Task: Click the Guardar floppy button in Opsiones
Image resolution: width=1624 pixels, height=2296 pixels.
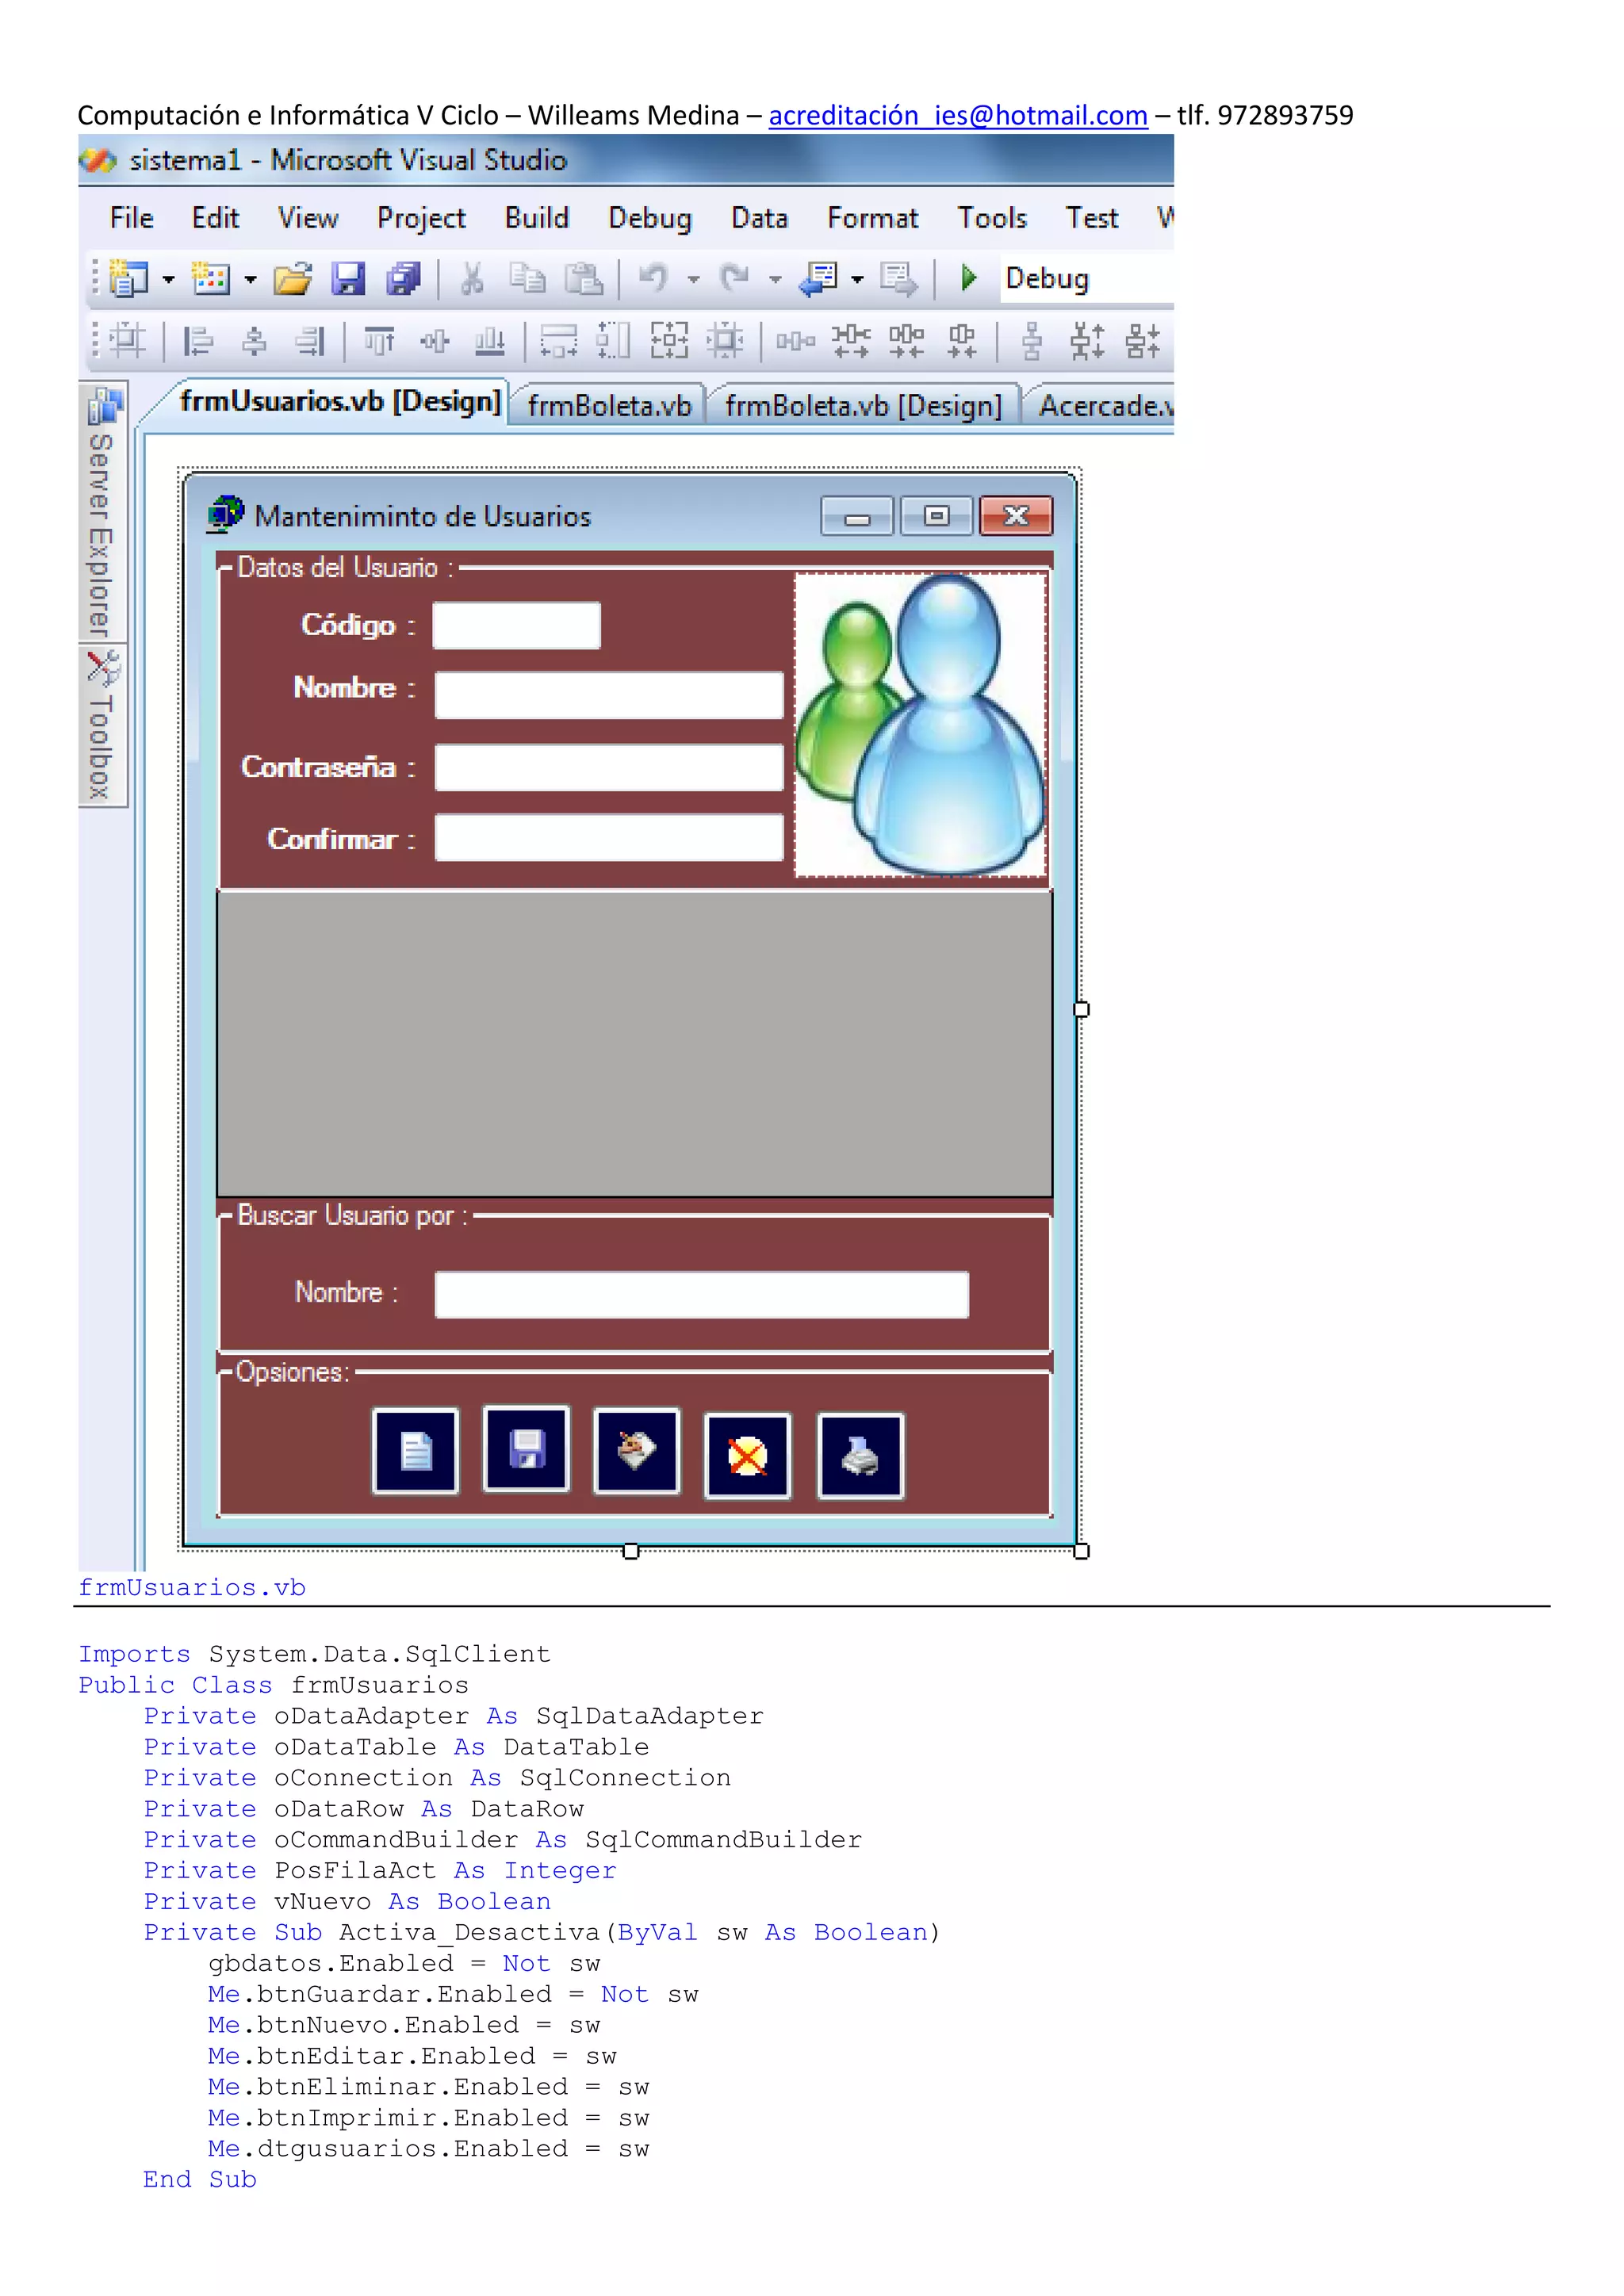Action: (x=526, y=1448)
